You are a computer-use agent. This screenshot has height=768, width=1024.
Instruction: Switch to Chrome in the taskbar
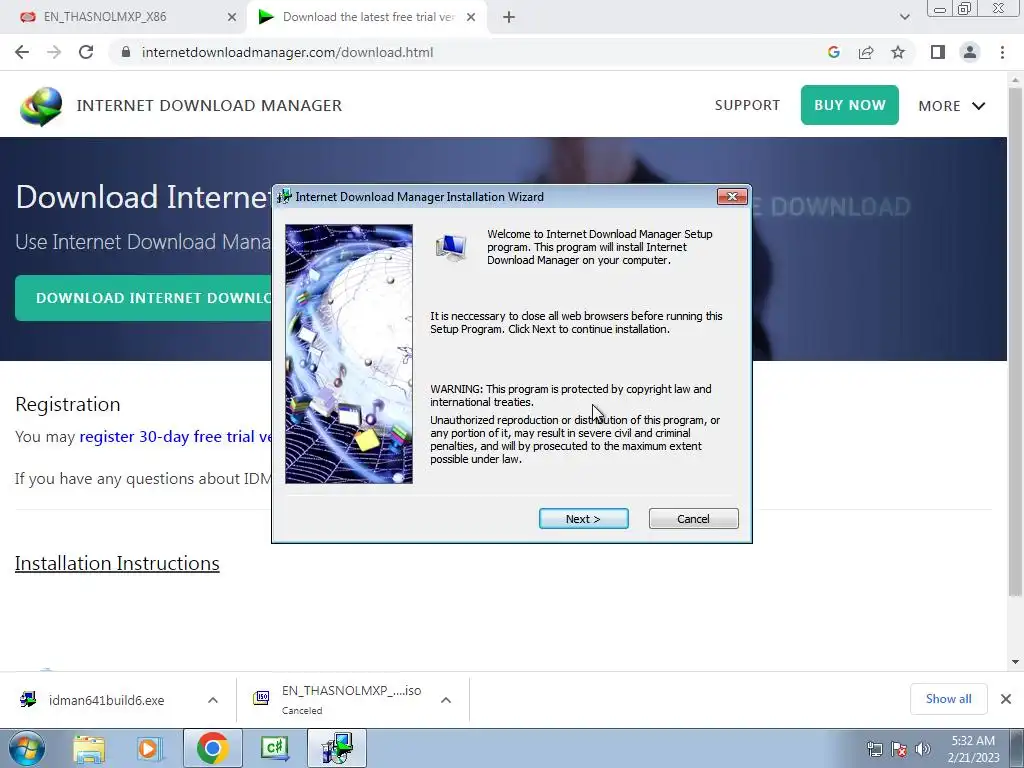tap(212, 748)
